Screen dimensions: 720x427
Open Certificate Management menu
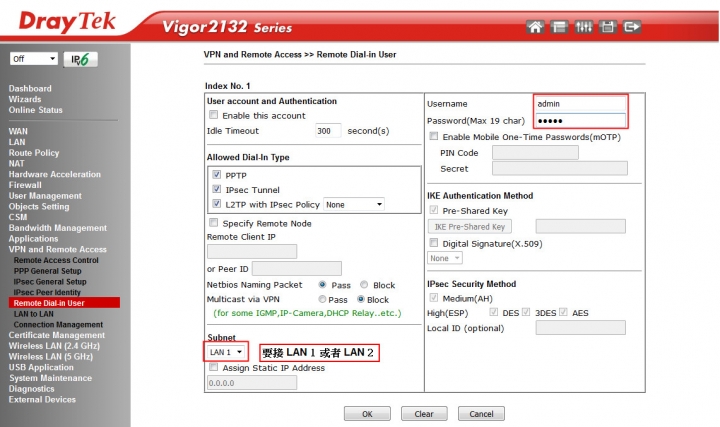point(56,335)
